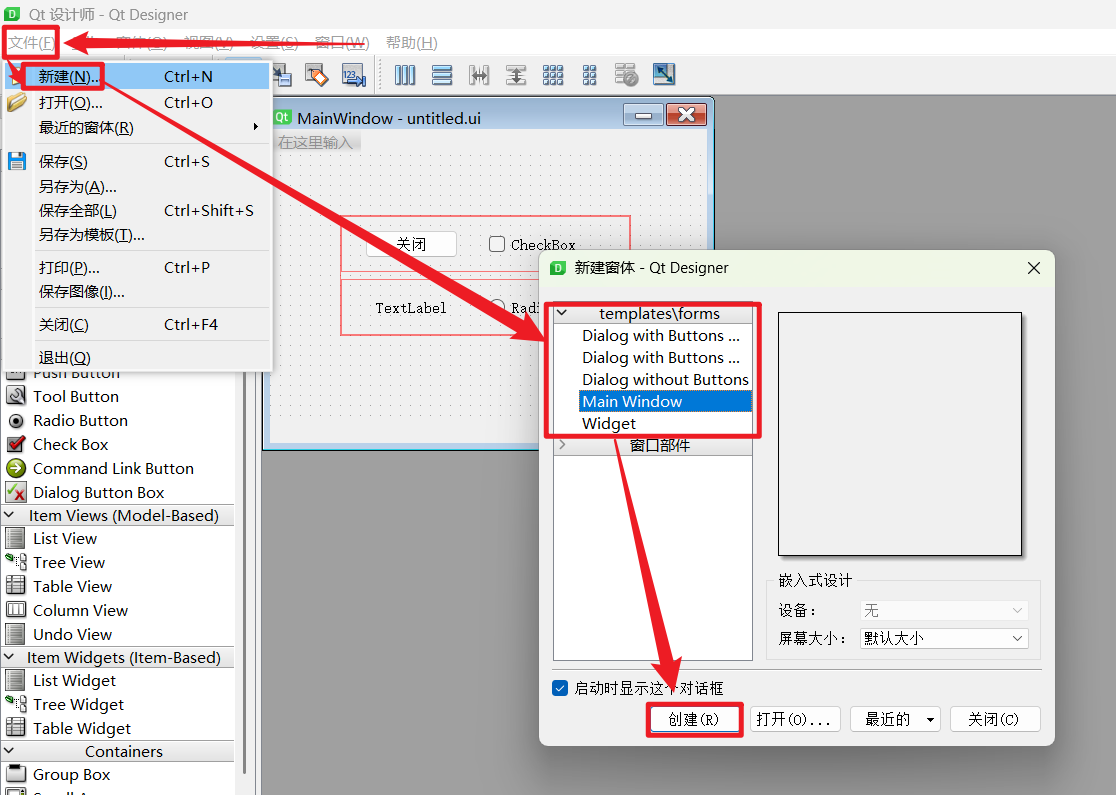Click the 关闭 push button in form
1116x795 pixels.
tap(411, 244)
